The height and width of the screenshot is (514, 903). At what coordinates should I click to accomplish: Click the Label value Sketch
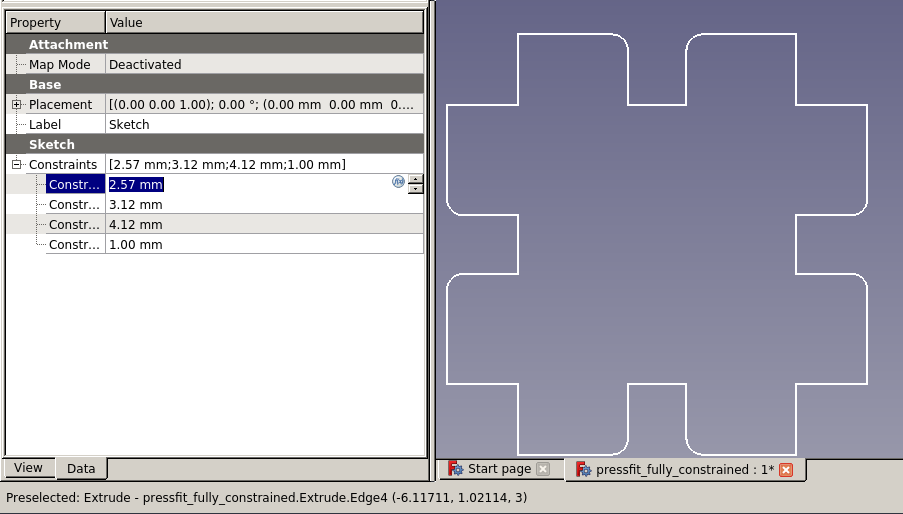click(264, 124)
